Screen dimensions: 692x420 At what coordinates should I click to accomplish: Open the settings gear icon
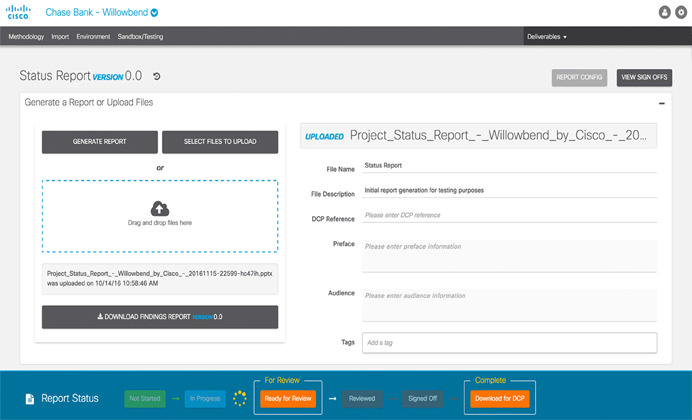point(681,12)
